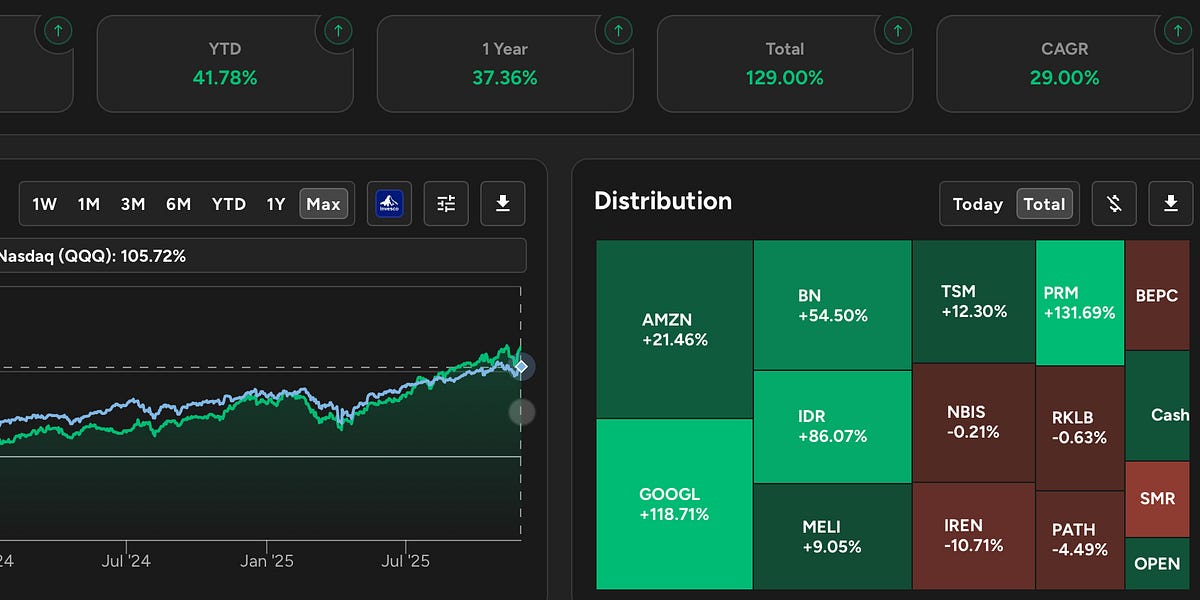This screenshot has width=1200, height=600.
Task: Open chart settings sliders icon
Action: pyautogui.click(x=446, y=204)
